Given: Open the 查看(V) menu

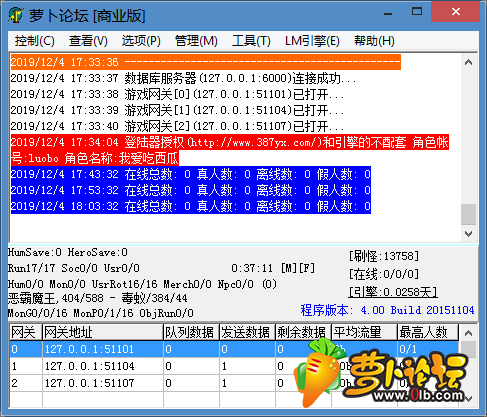Looking at the screenshot, I should click(88, 41).
